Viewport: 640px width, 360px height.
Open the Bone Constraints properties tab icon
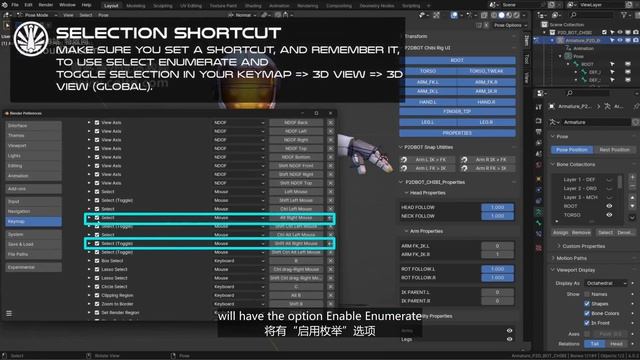(539, 234)
